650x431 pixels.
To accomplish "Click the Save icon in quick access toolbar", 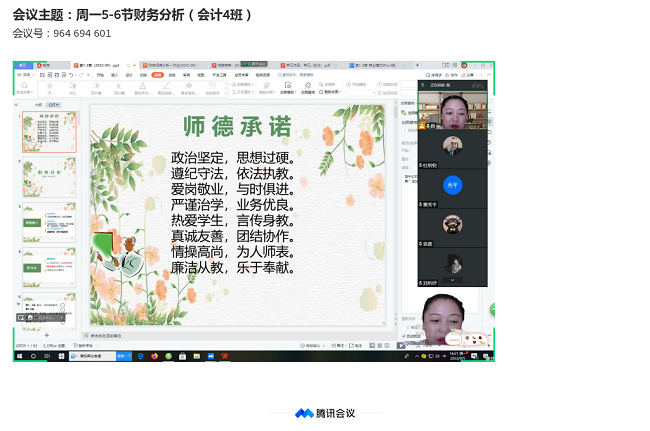I will pos(41,75).
